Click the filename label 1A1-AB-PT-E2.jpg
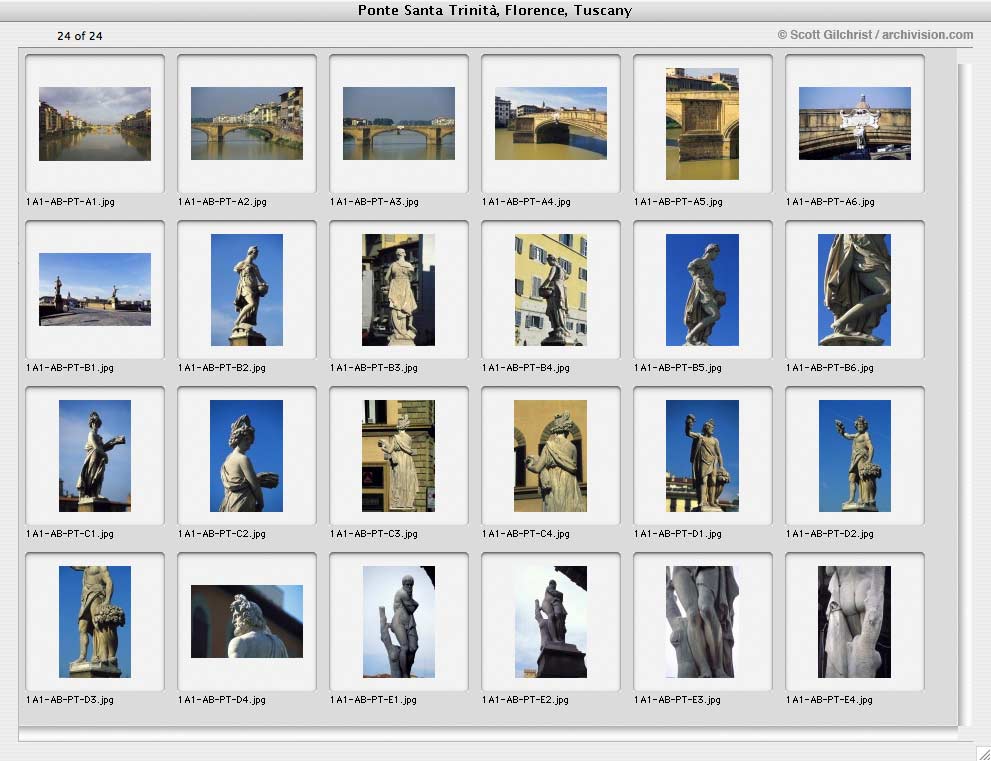Screen dimensions: 991x761 point(525,700)
